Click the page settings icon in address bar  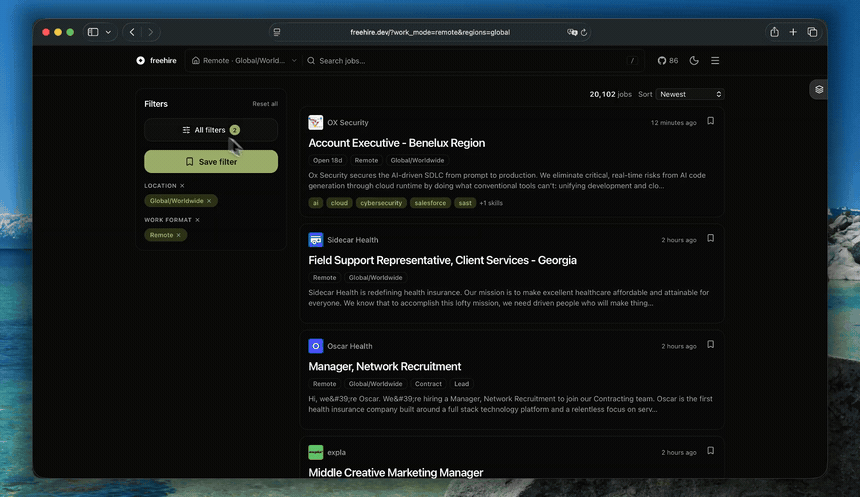tap(277, 32)
